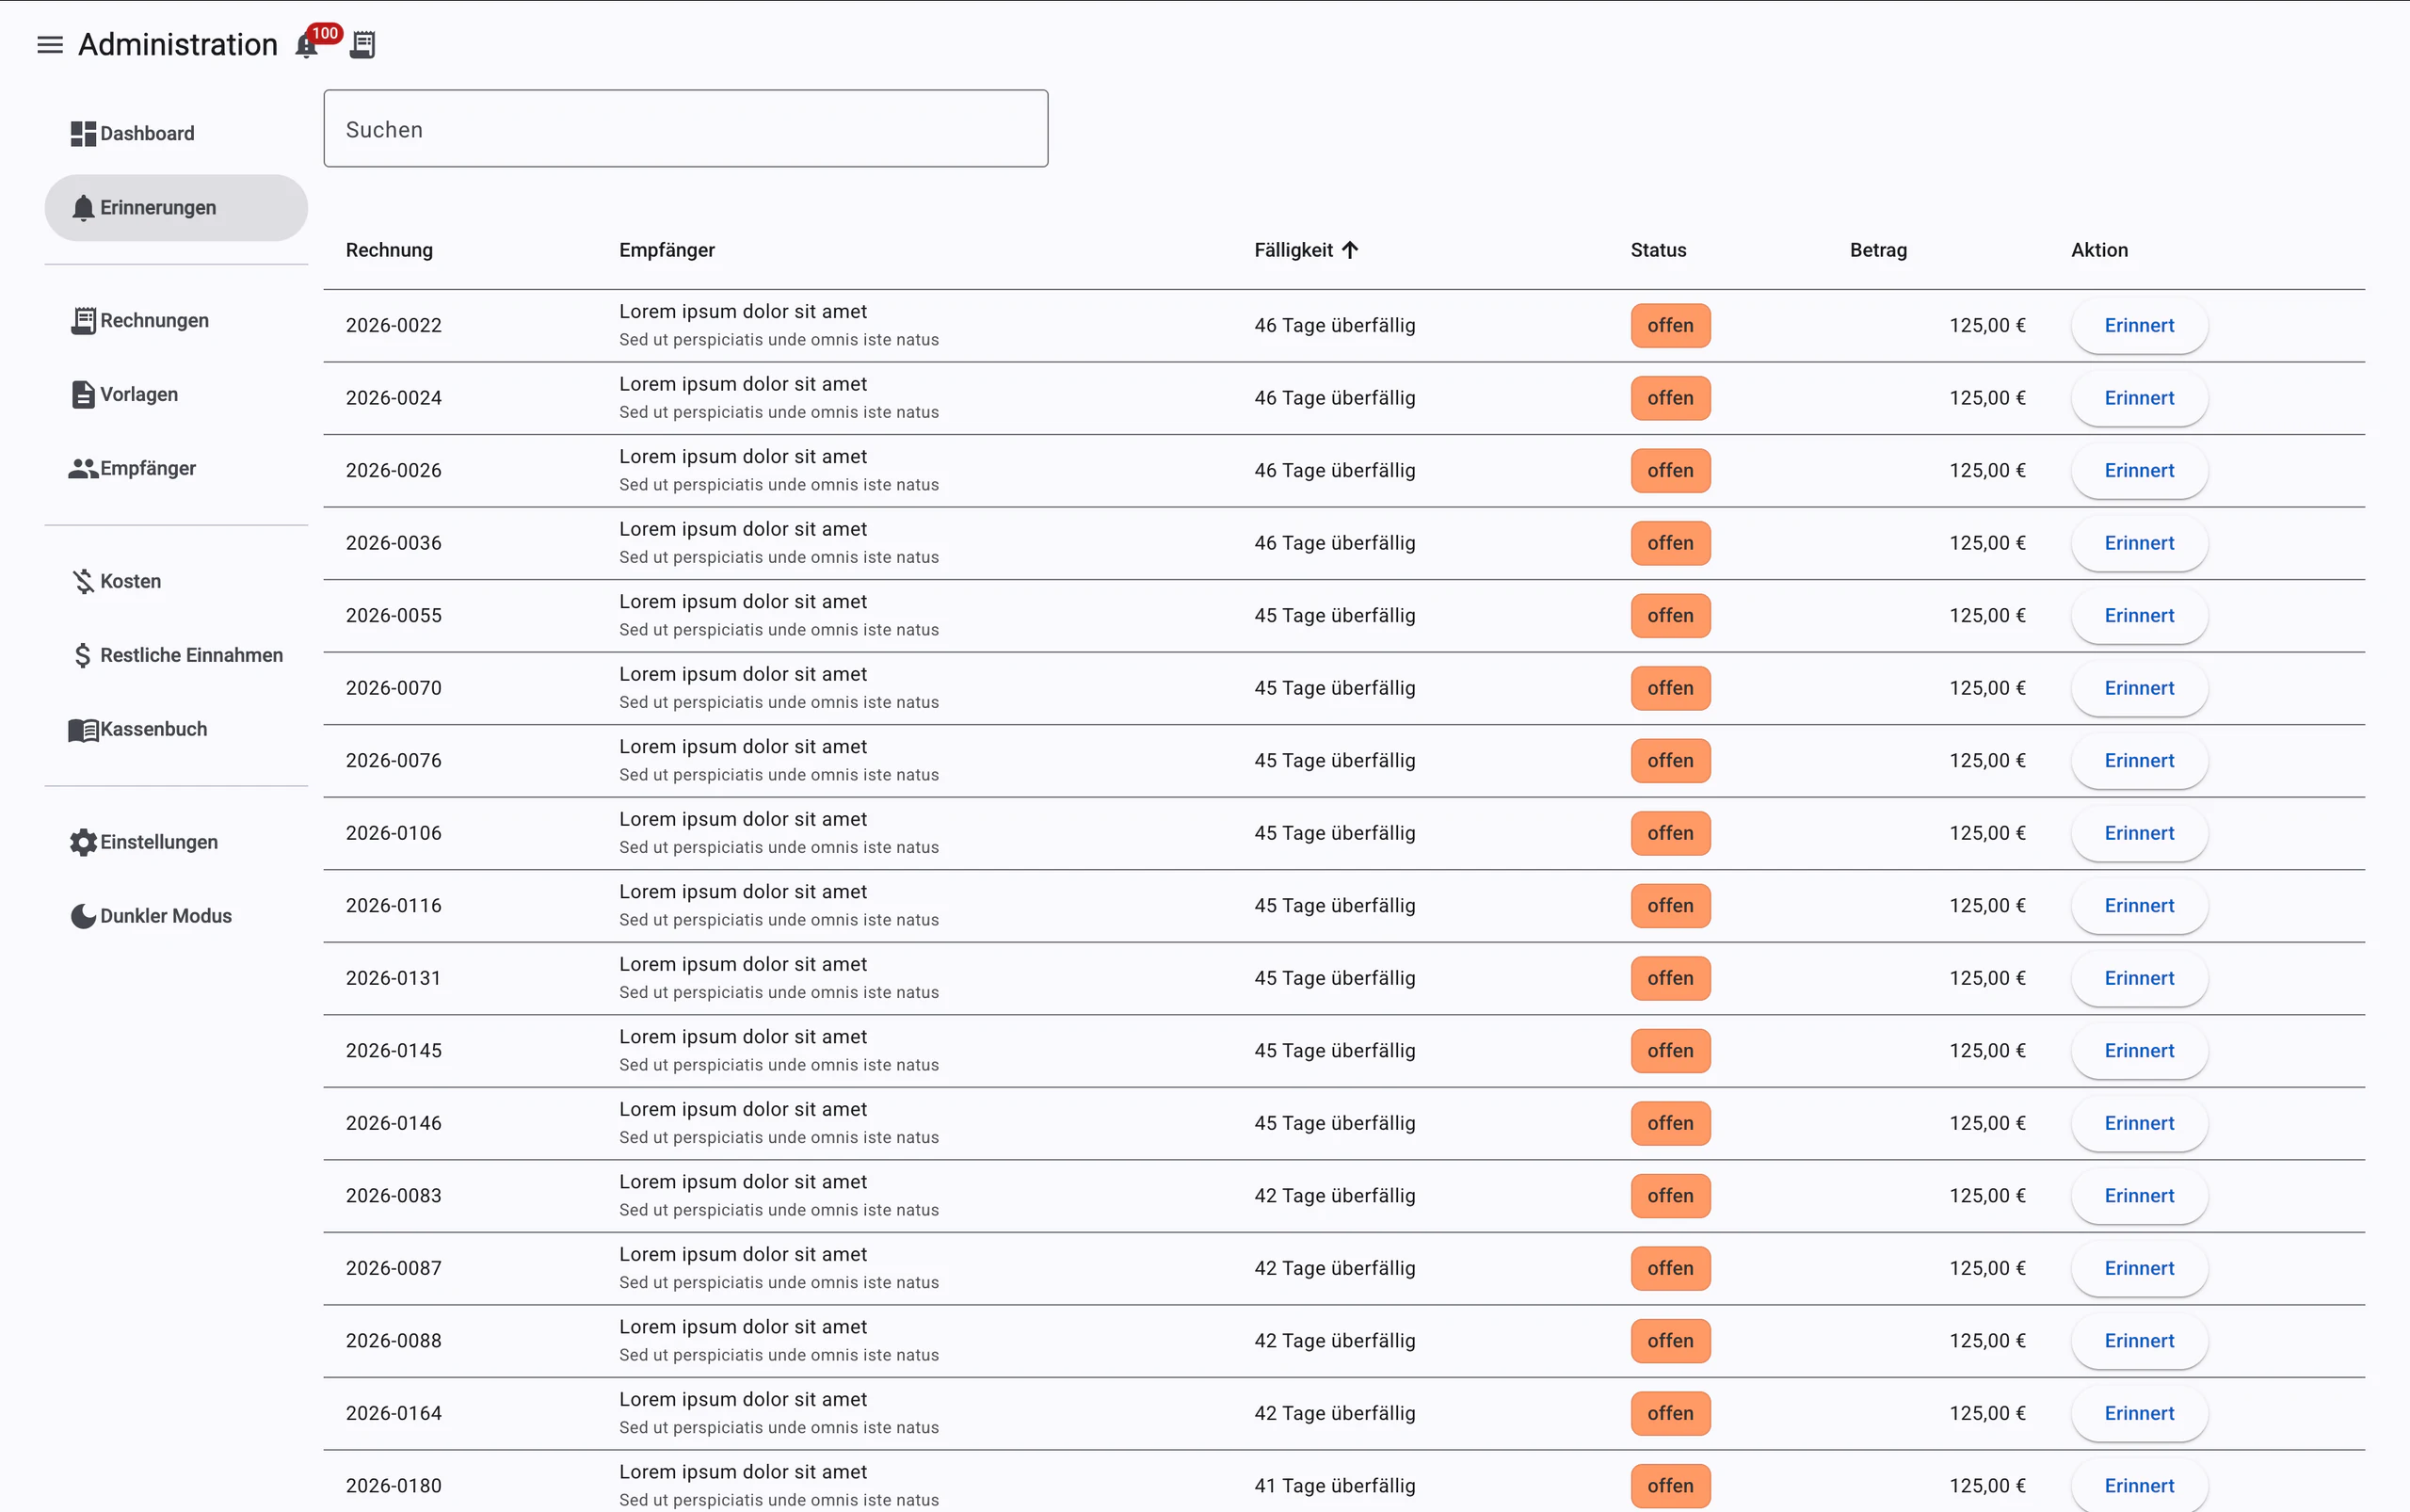Click the invoice receipt icon in header
The height and width of the screenshot is (1512, 2410).
pos(363,45)
